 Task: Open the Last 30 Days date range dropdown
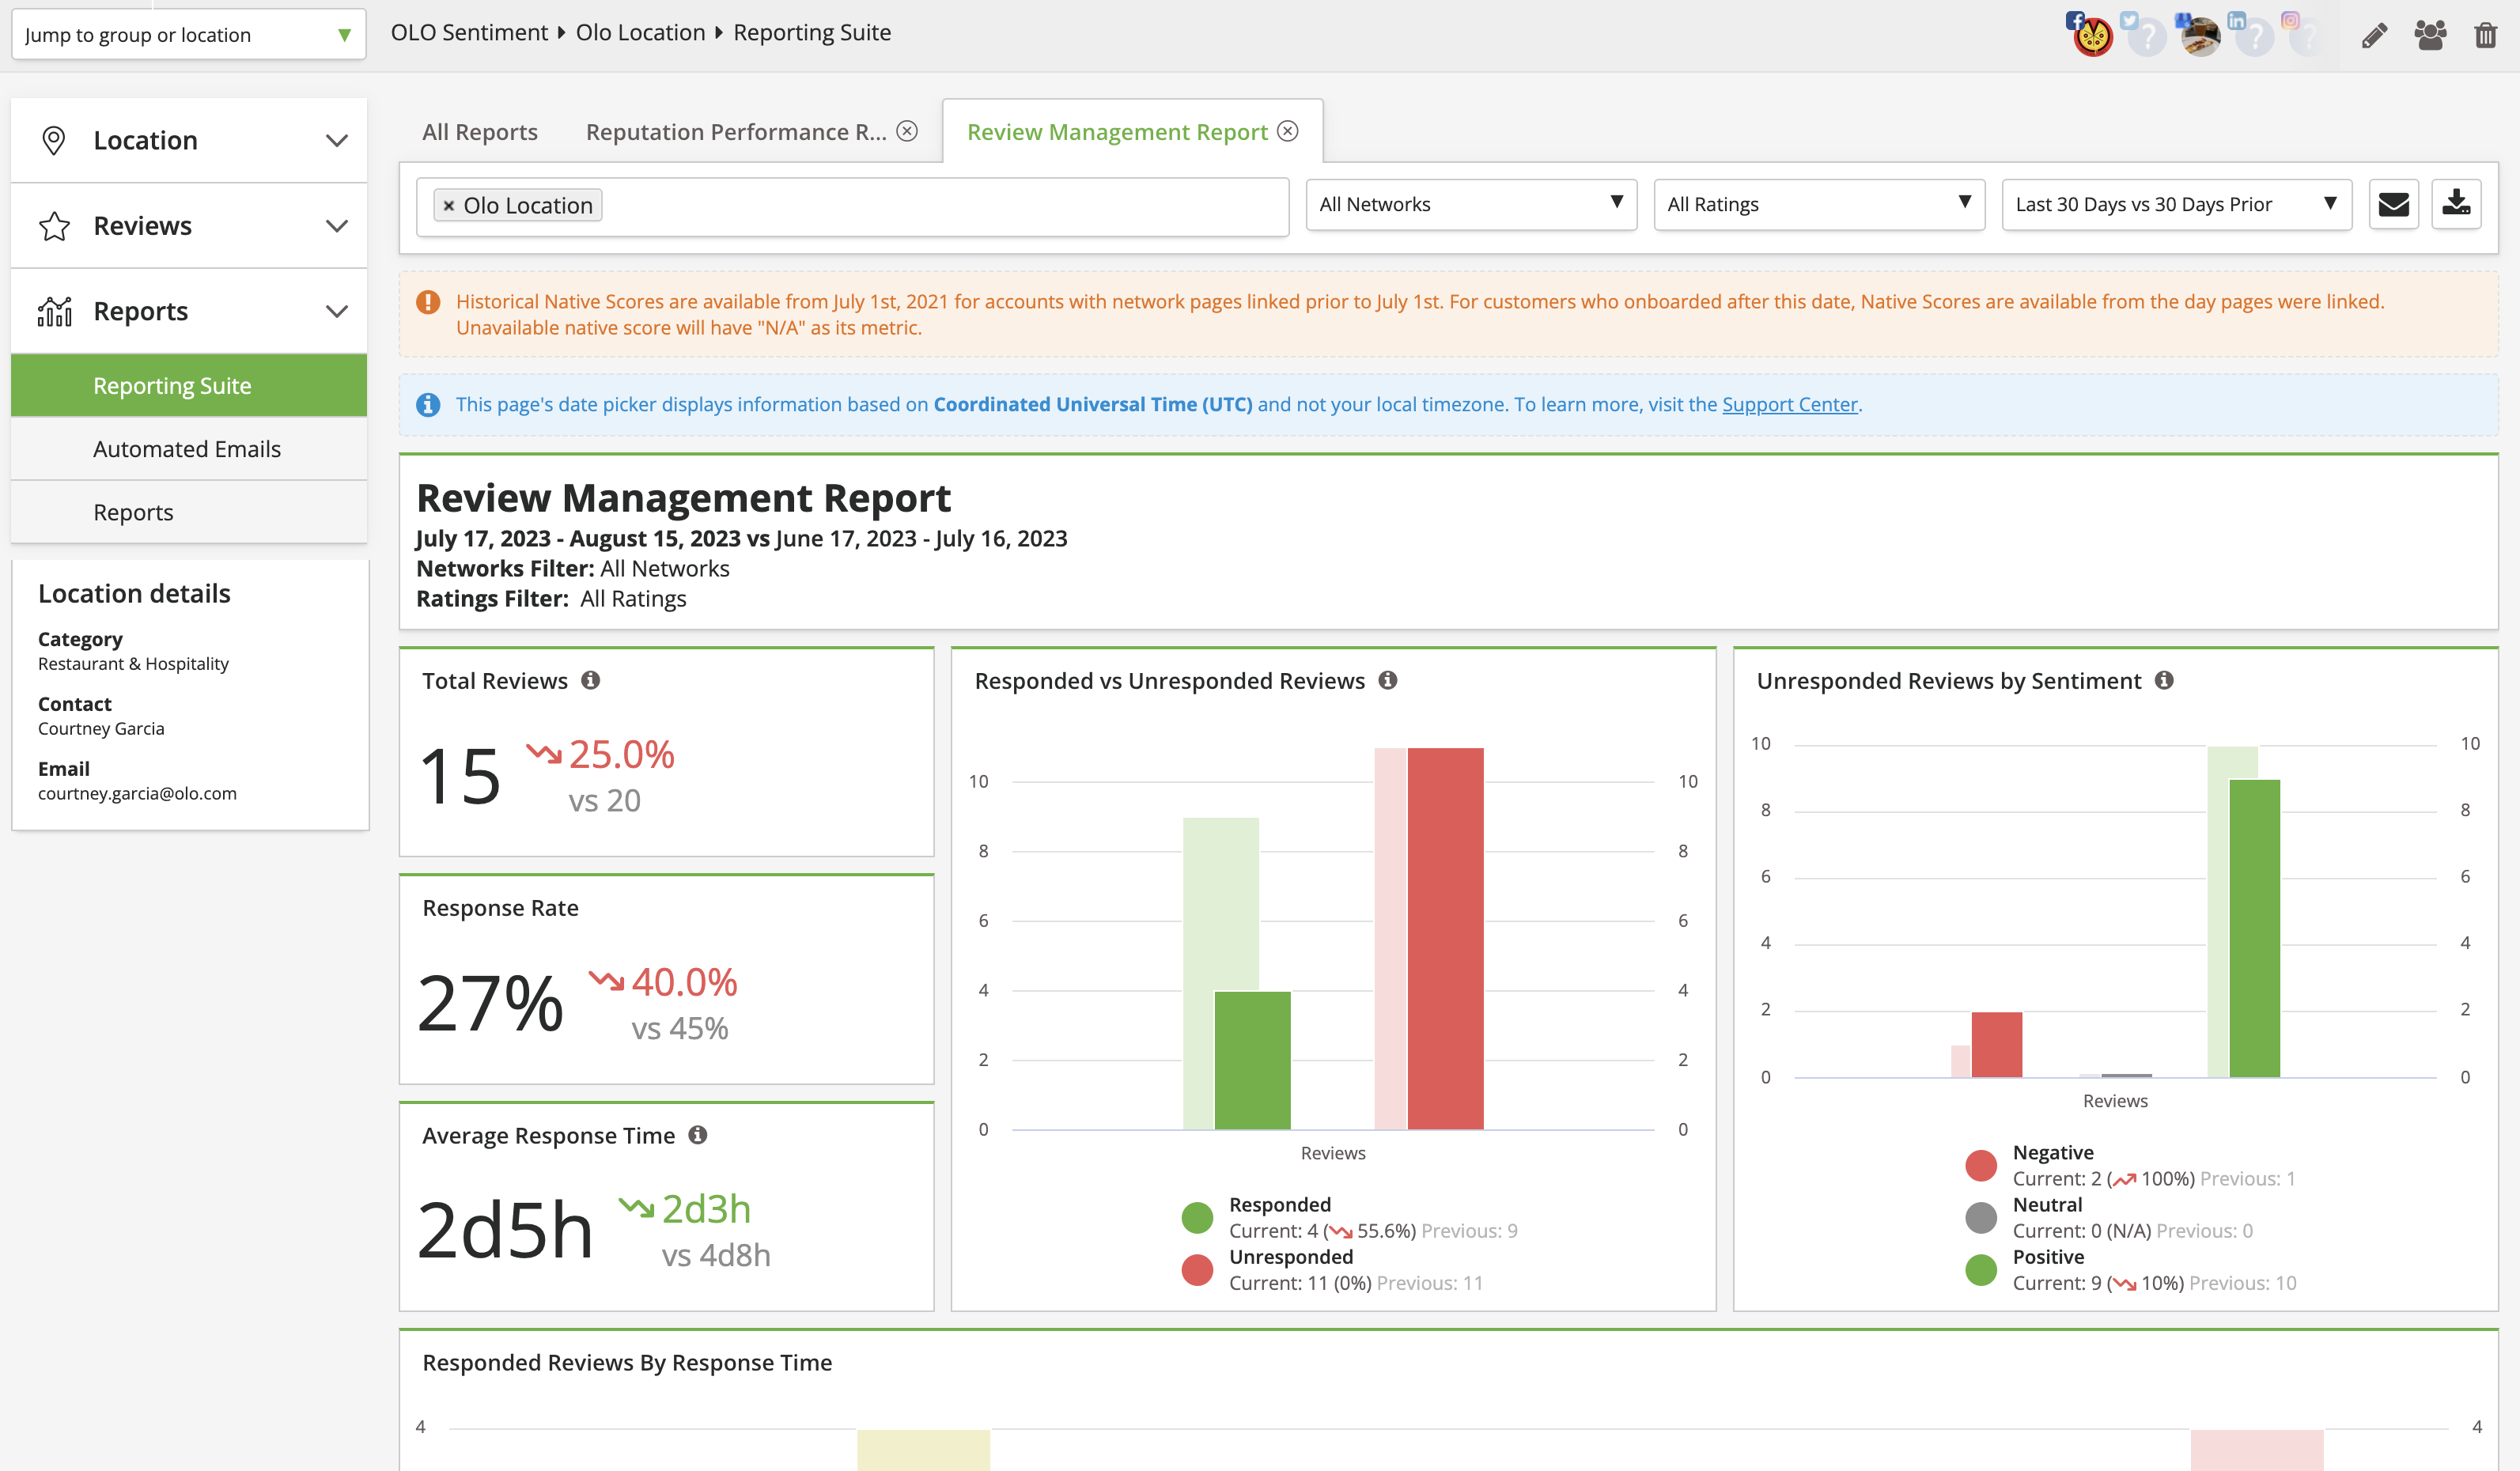(x=2176, y=204)
